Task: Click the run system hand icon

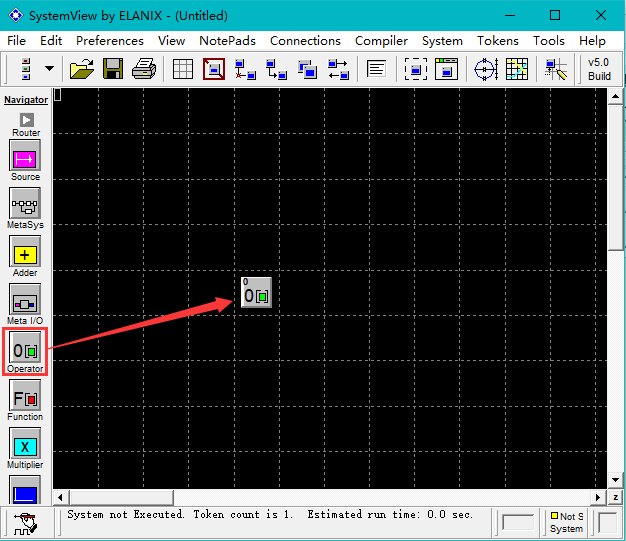Action: (26, 524)
